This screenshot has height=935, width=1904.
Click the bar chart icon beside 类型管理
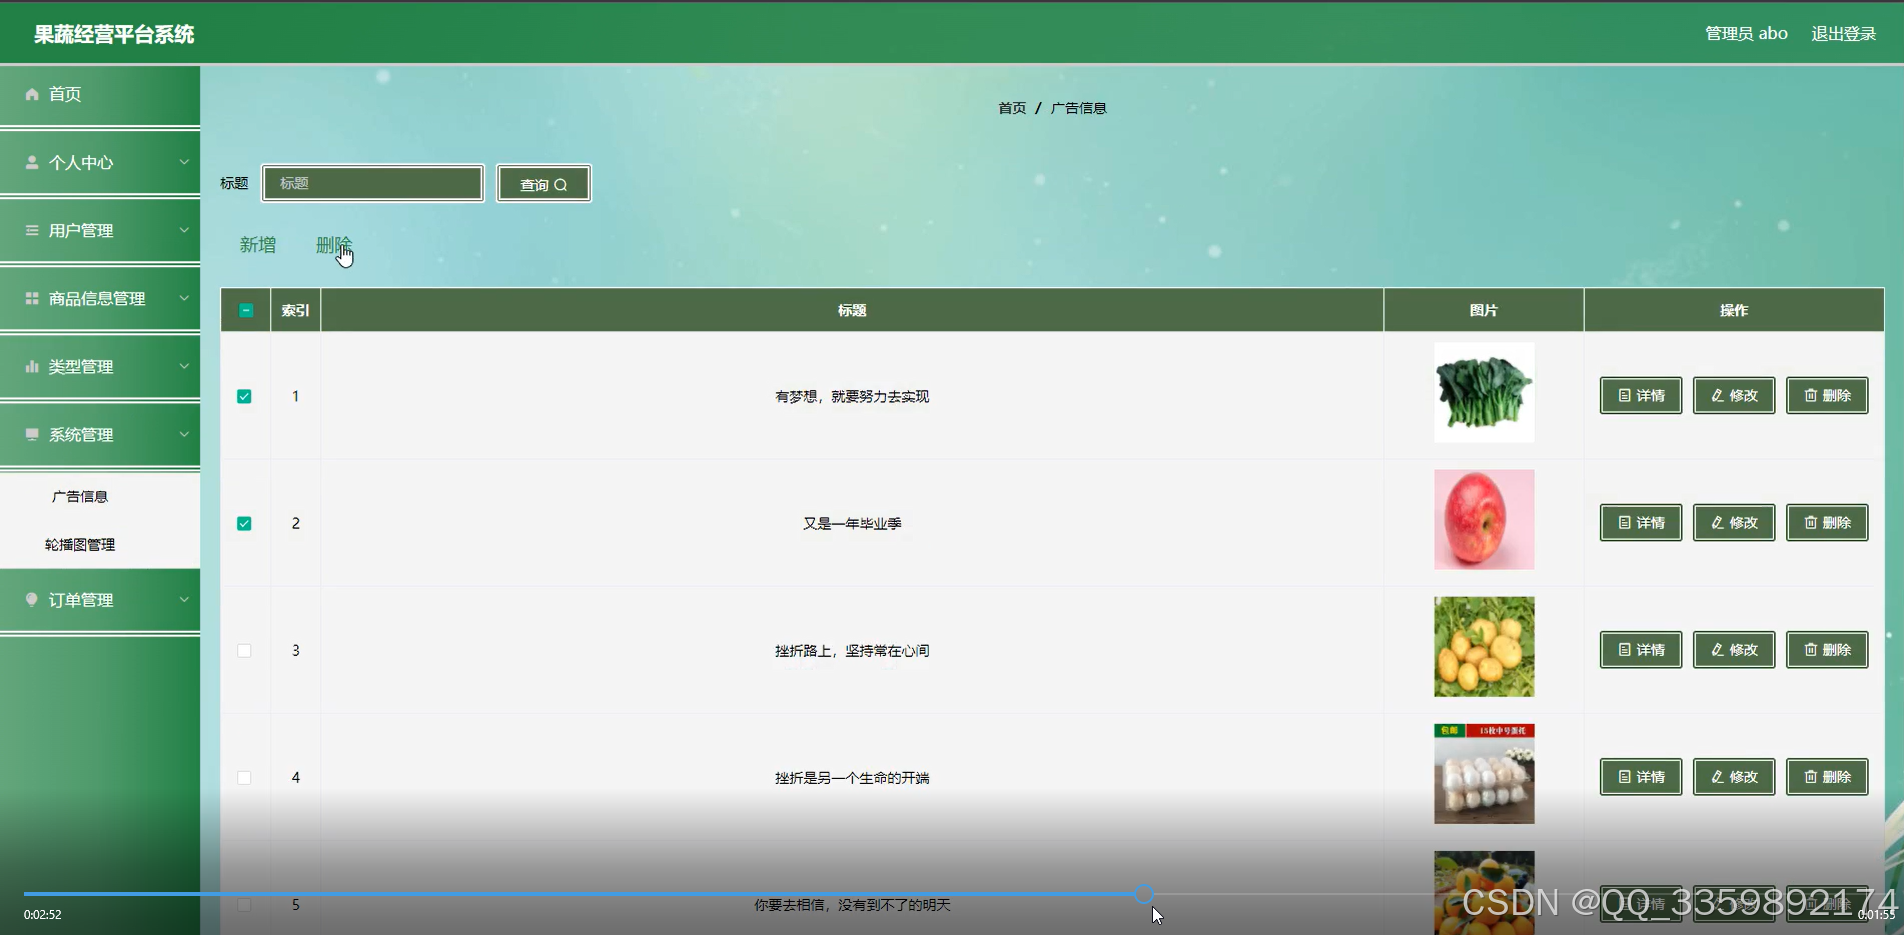click(32, 366)
